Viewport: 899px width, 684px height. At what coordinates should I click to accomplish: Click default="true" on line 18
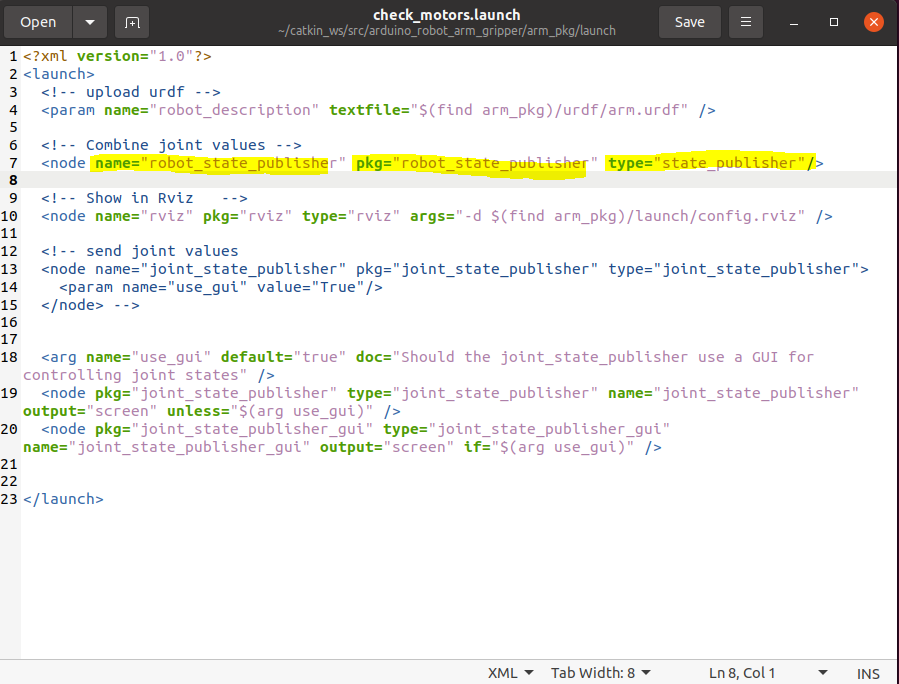tap(283, 357)
